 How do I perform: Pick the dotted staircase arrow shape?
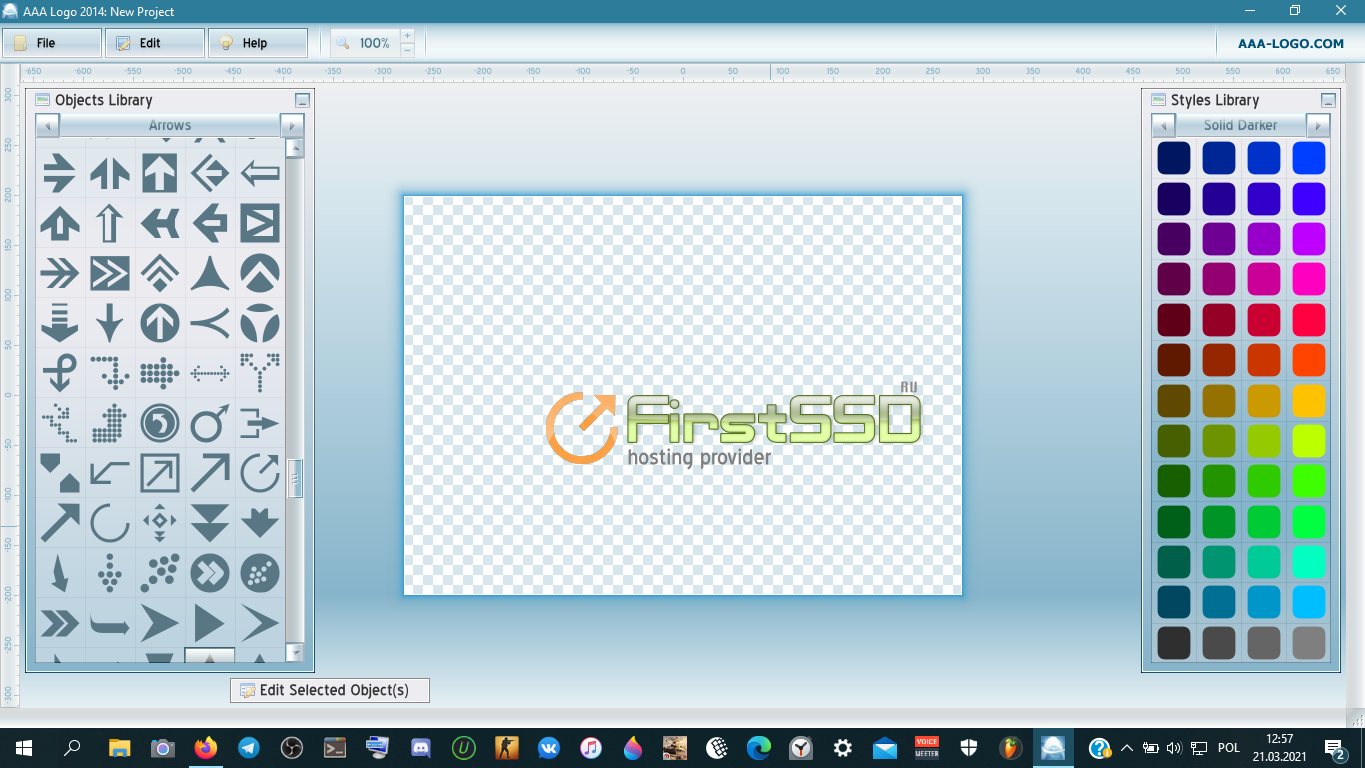coord(60,423)
